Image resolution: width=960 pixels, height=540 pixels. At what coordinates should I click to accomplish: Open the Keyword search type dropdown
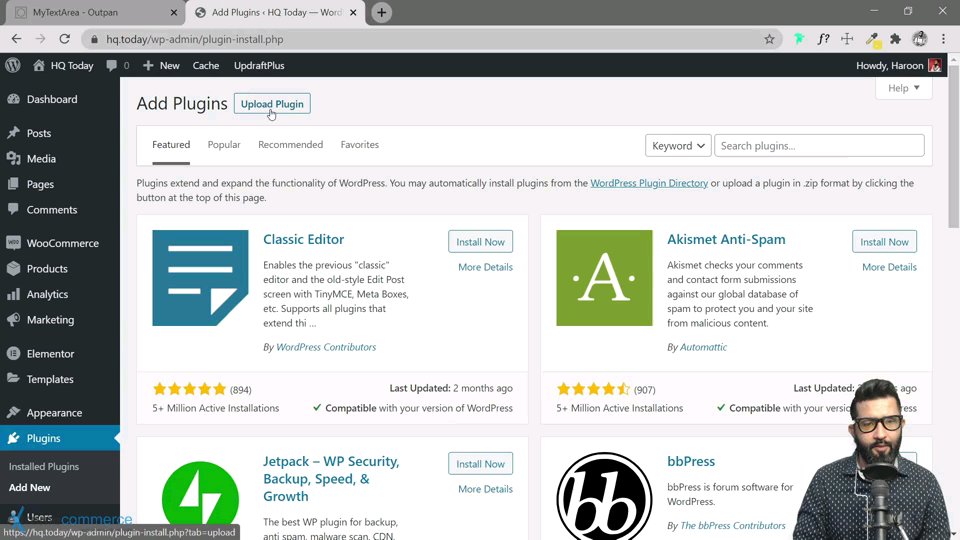click(678, 146)
